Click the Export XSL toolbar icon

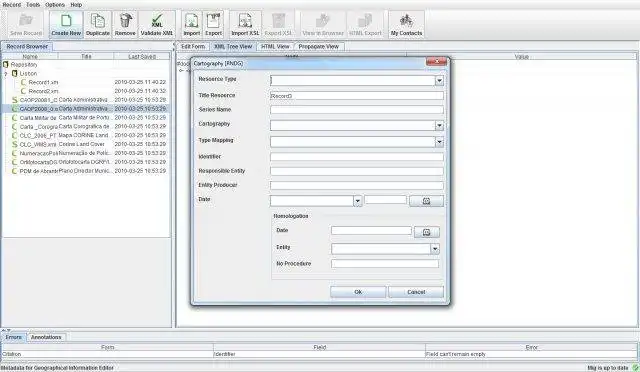(x=278, y=25)
